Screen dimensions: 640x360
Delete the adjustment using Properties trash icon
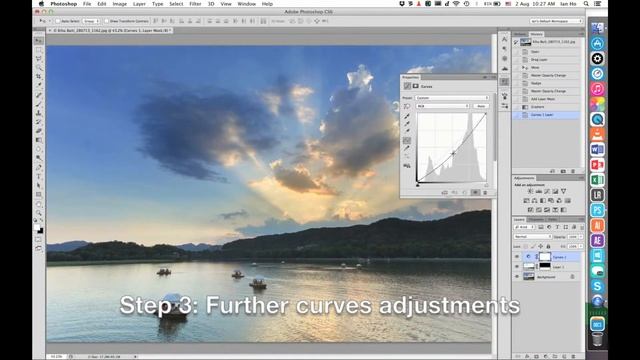[x=485, y=193]
